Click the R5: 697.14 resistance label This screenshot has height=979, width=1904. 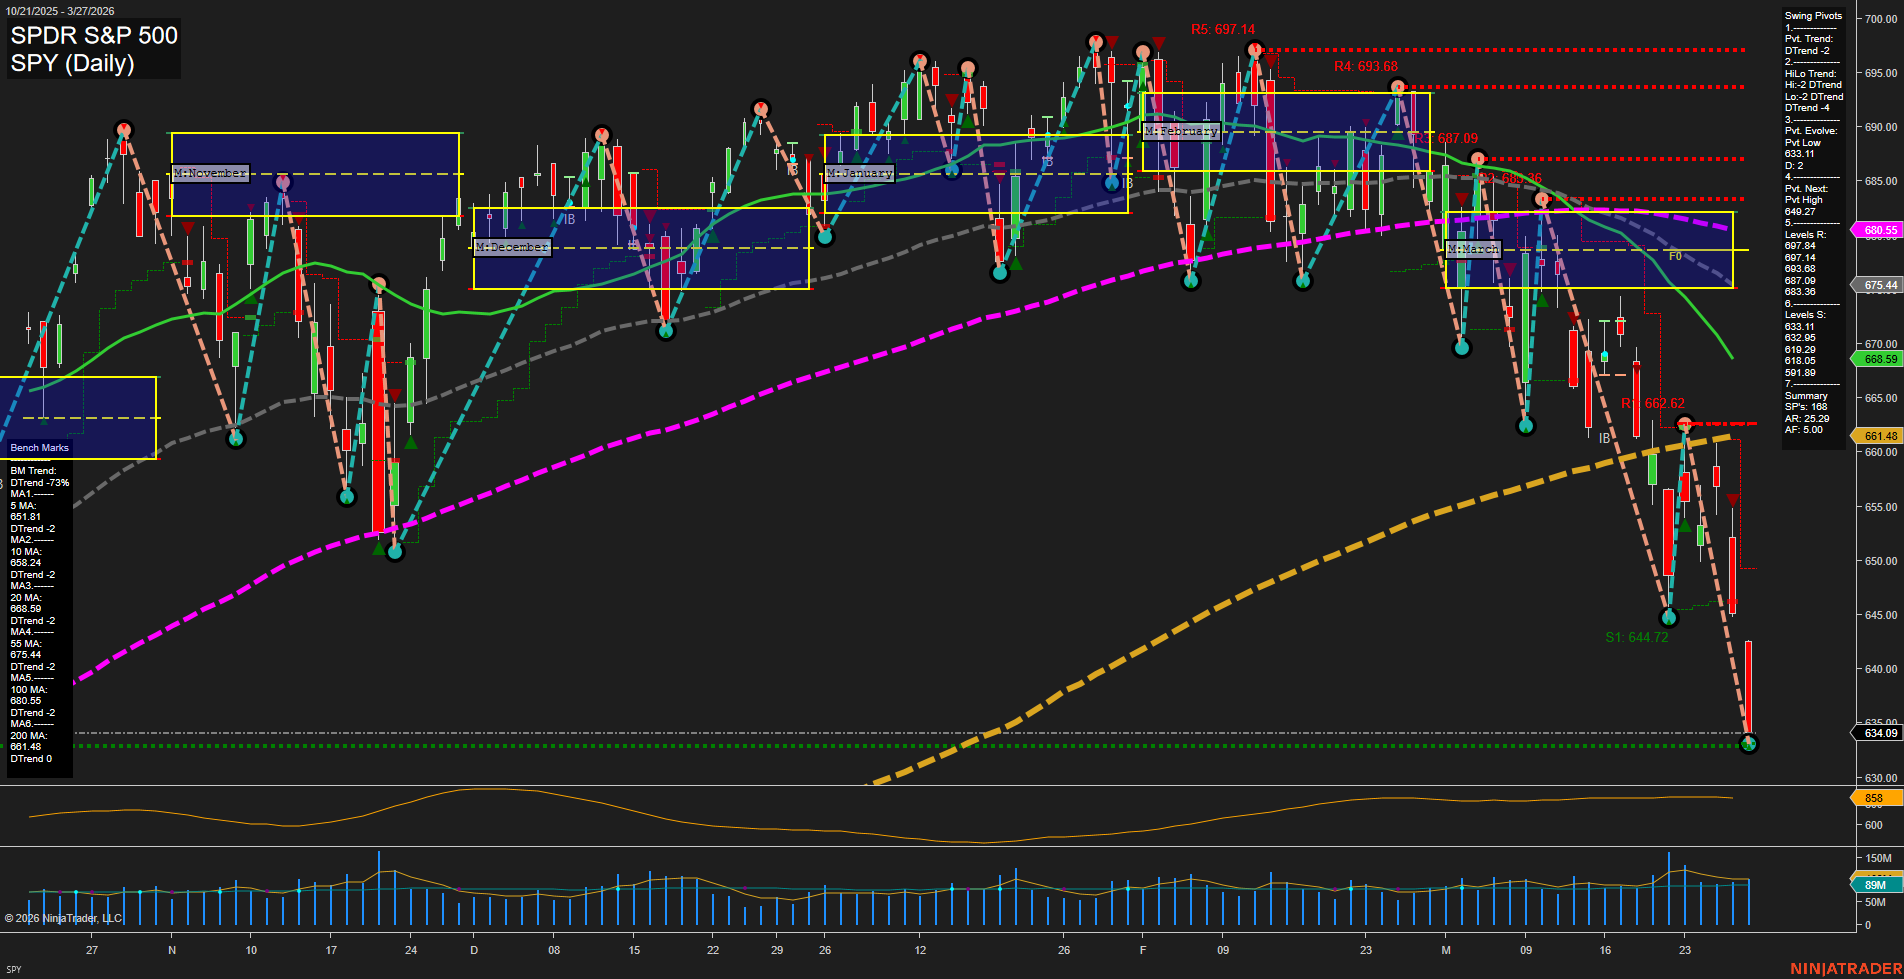(x=1222, y=30)
